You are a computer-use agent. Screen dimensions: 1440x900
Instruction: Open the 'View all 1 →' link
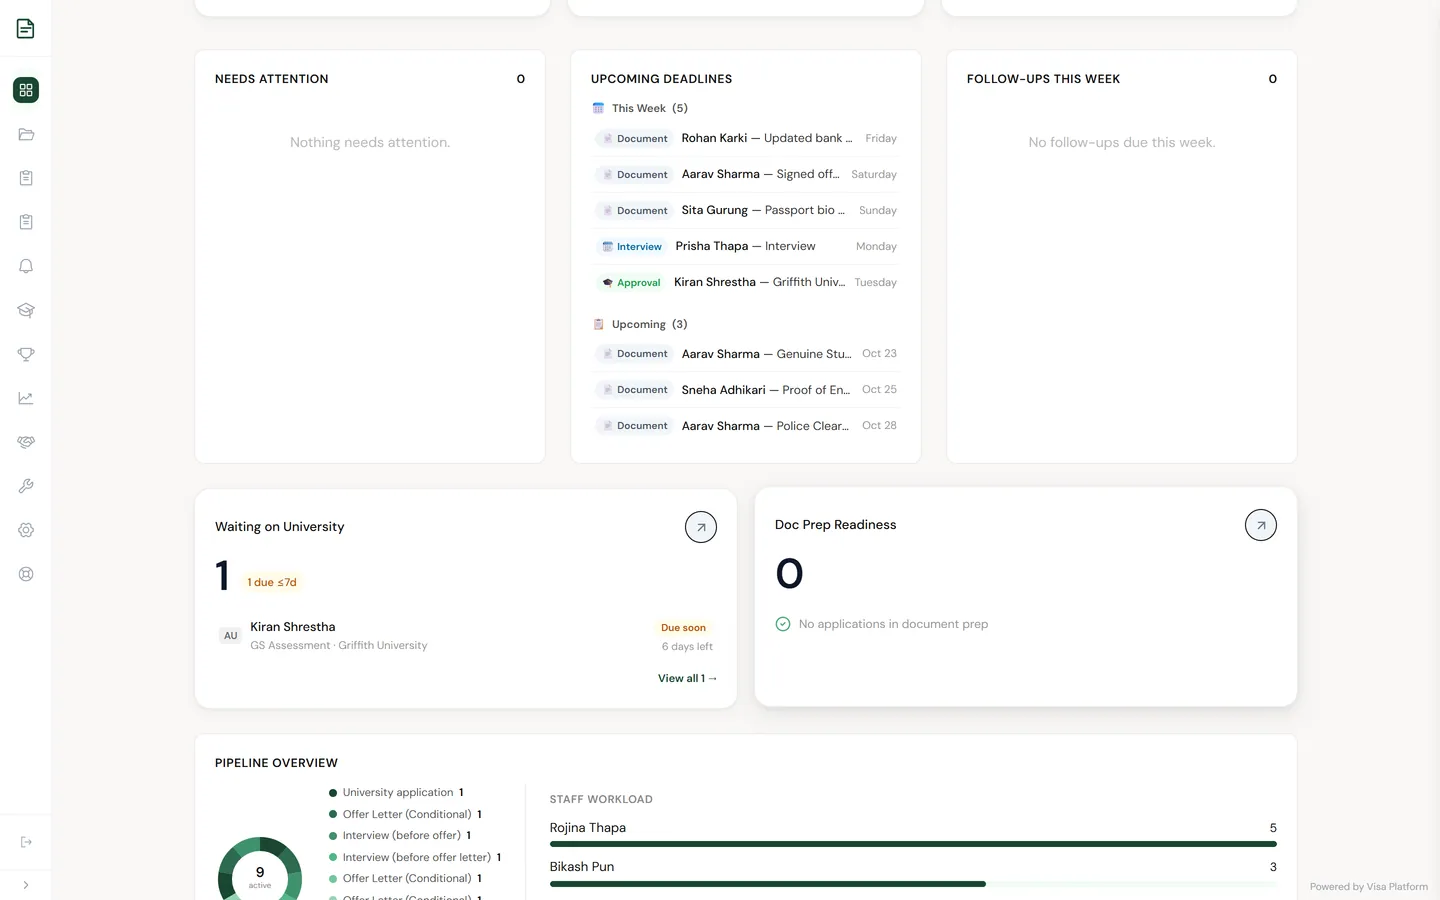pos(687,678)
